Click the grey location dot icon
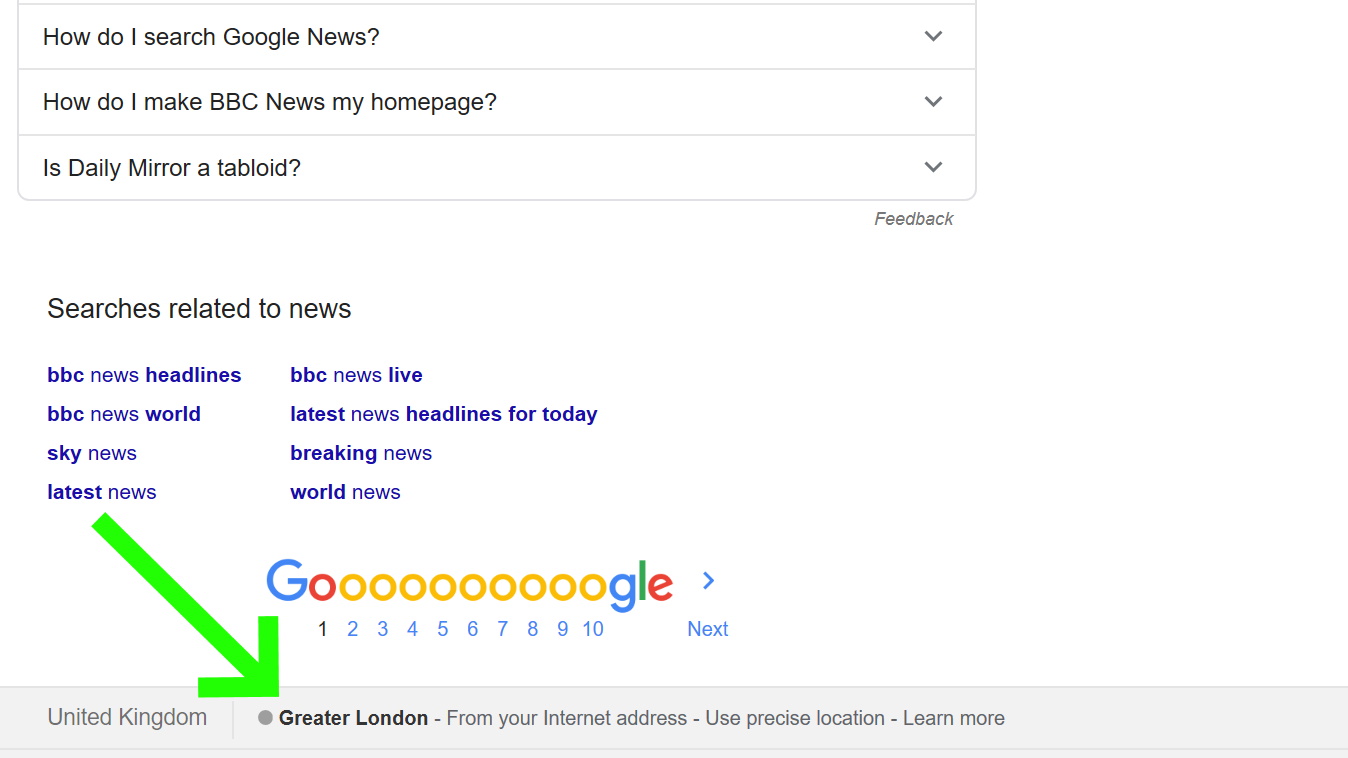Image resolution: width=1348 pixels, height=758 pixels. pos(265,718)
